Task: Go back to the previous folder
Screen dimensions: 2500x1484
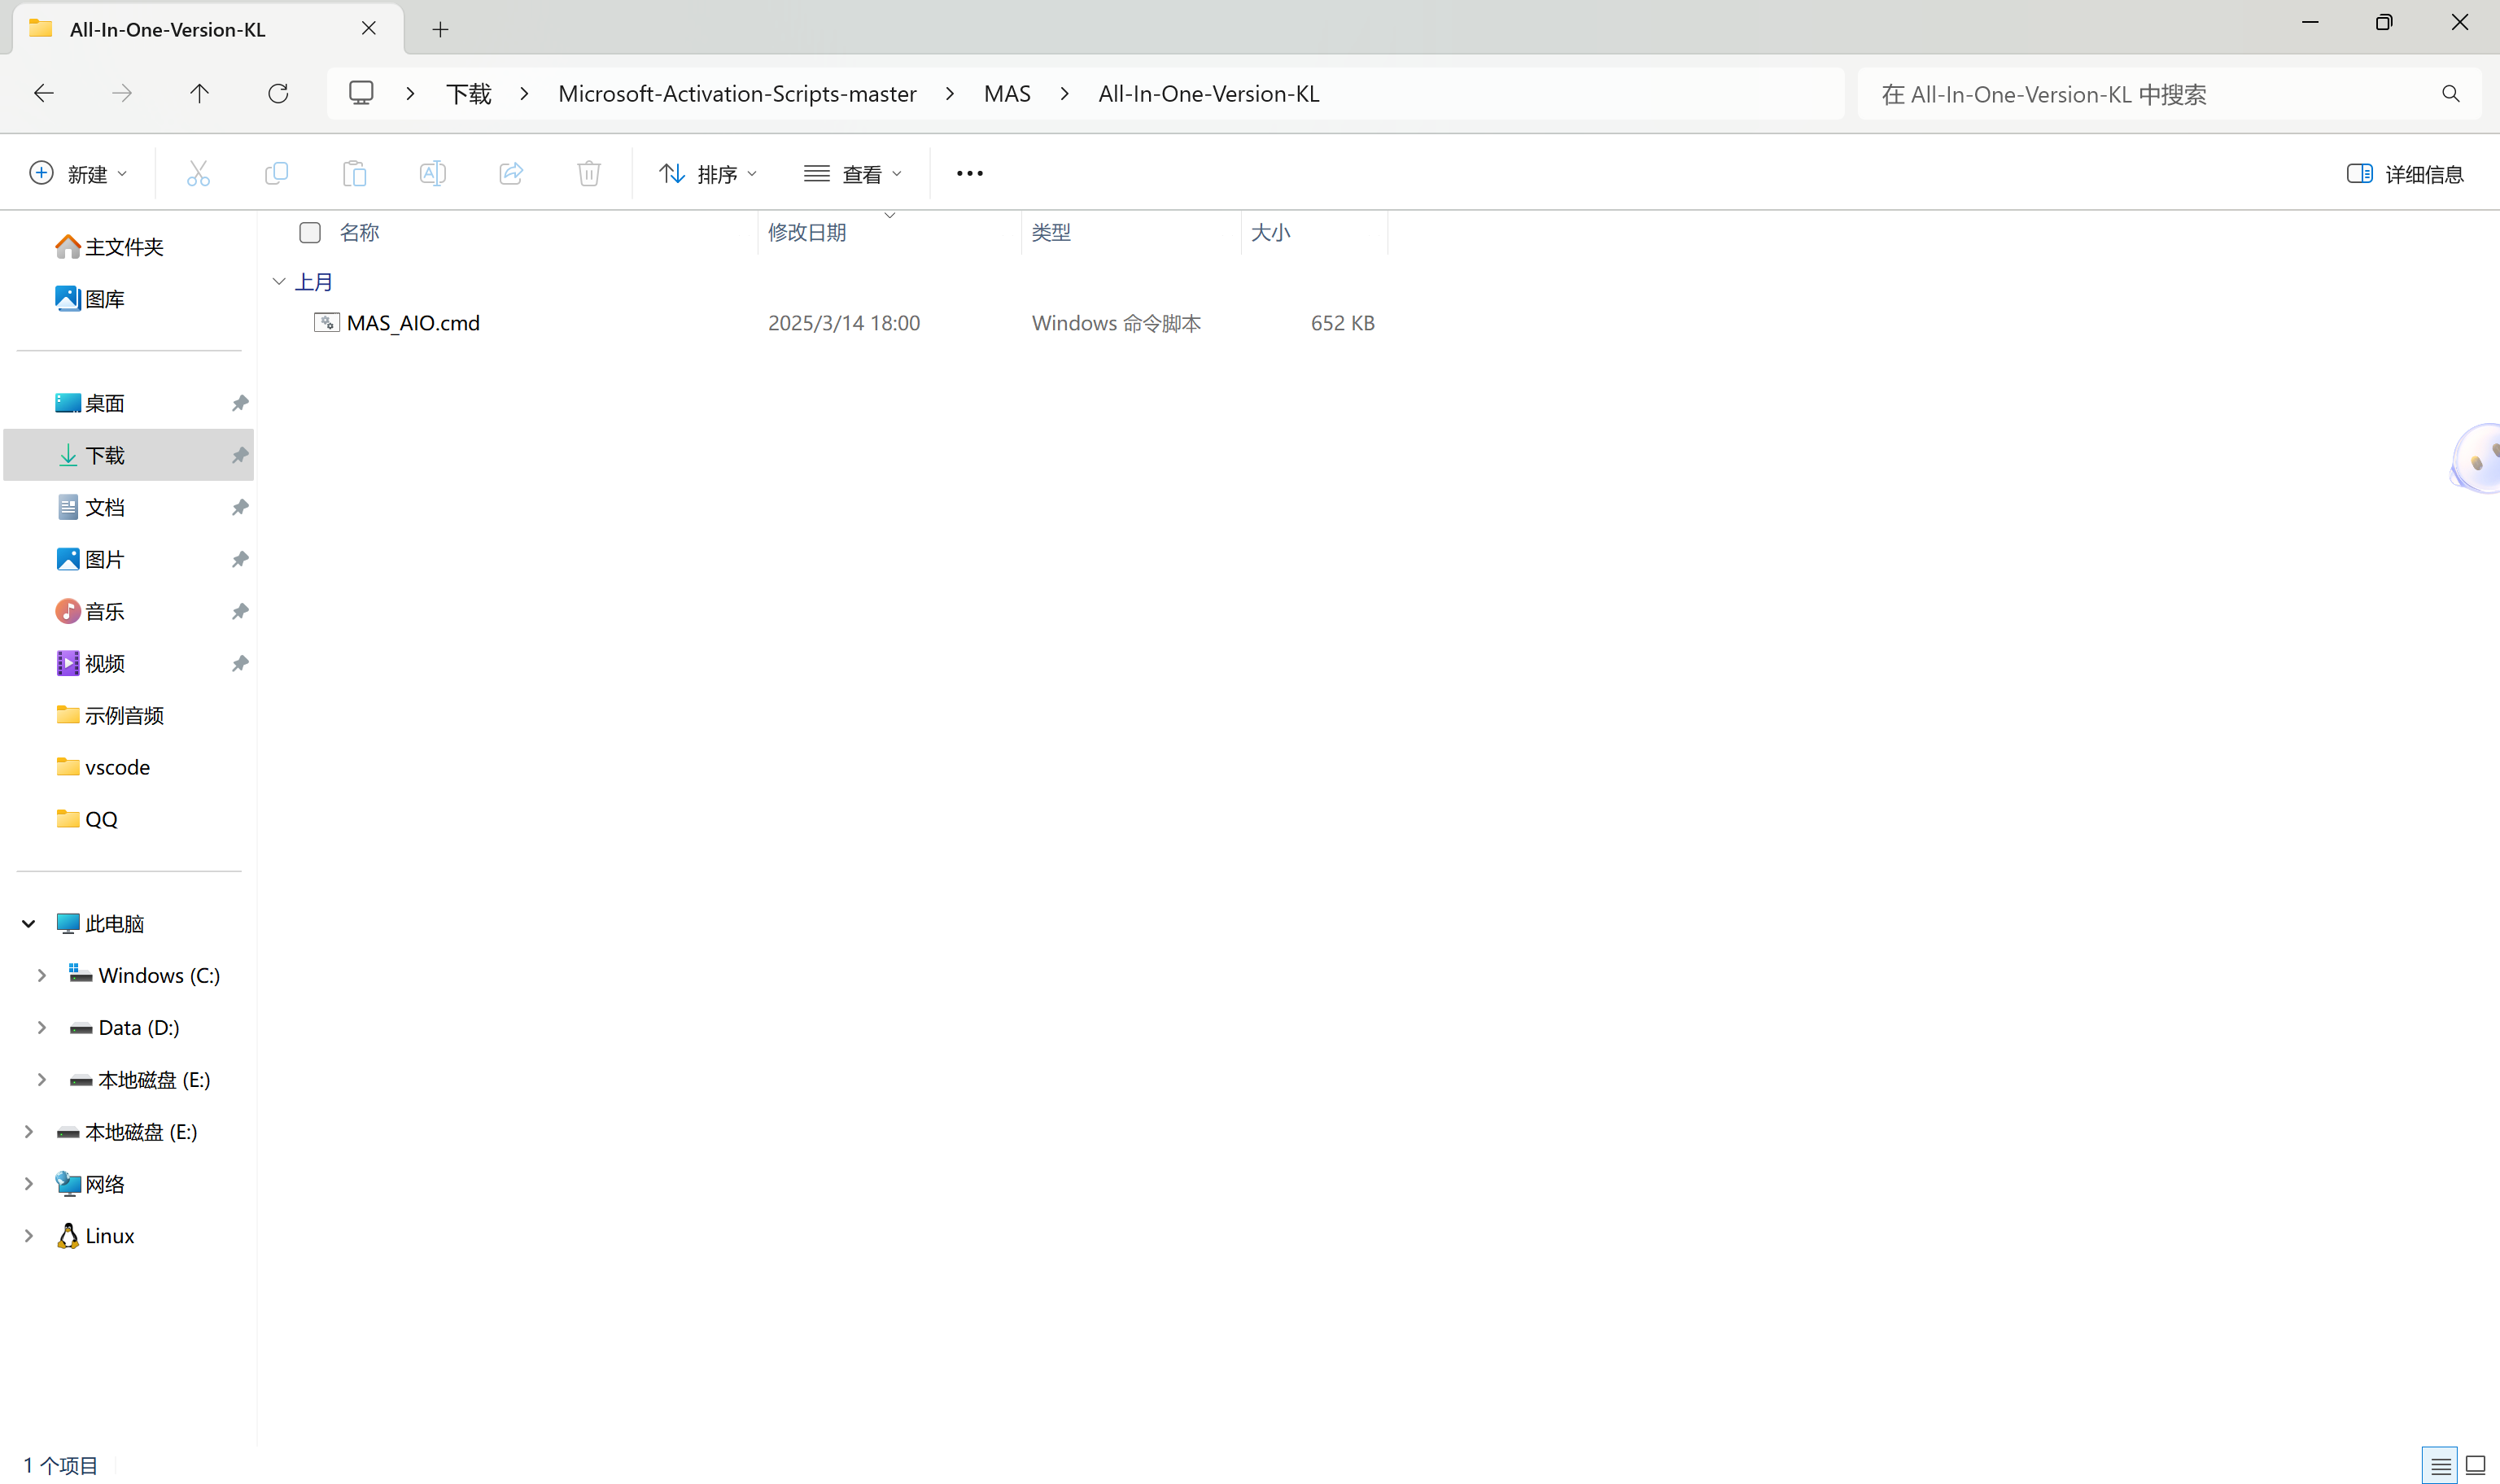Action: (x=43, y=93)
